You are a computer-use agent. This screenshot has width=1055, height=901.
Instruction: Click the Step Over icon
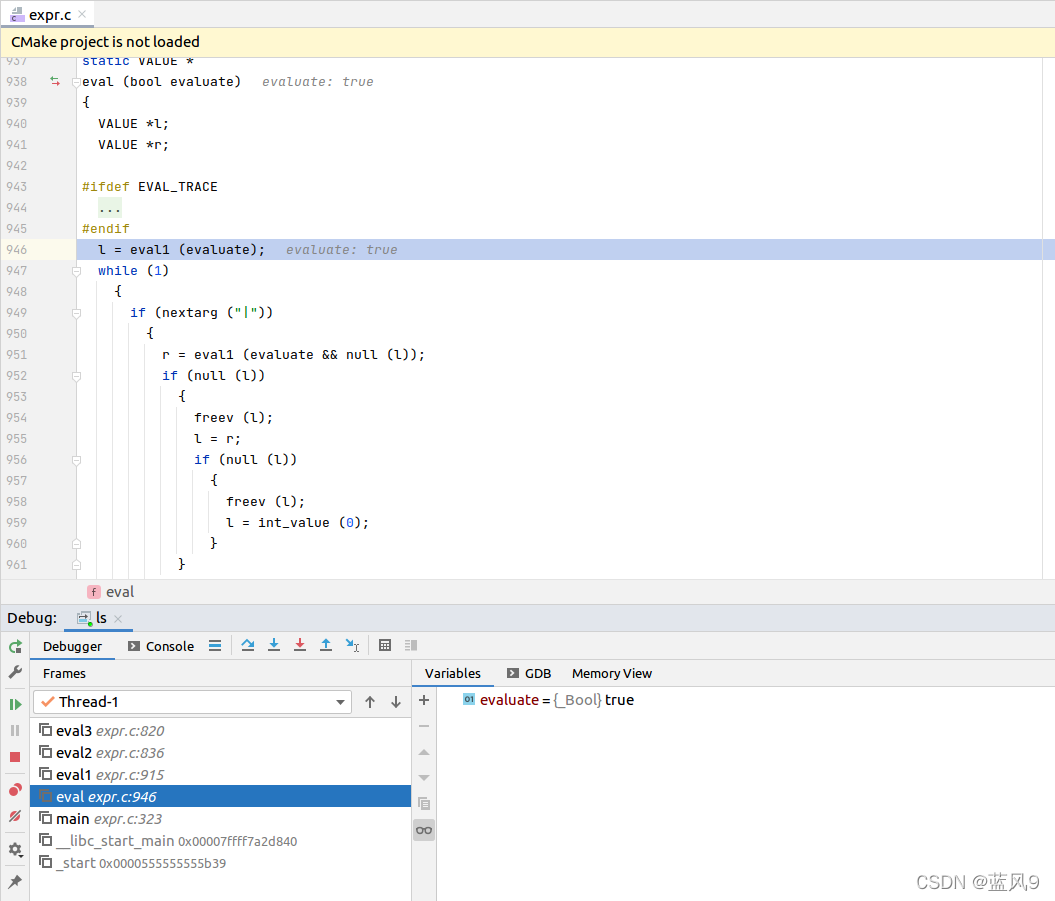(x=248, y=645)
